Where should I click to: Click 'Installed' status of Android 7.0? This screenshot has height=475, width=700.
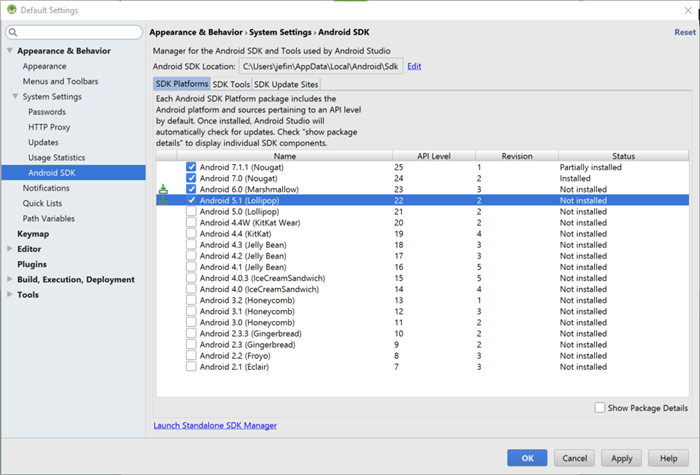575,178
